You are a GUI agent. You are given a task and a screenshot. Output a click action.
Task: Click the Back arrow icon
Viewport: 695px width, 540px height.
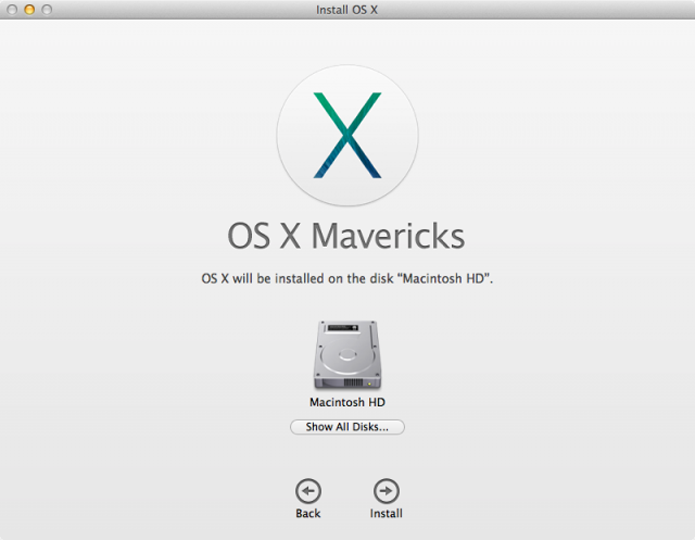[x=308, y=491]
